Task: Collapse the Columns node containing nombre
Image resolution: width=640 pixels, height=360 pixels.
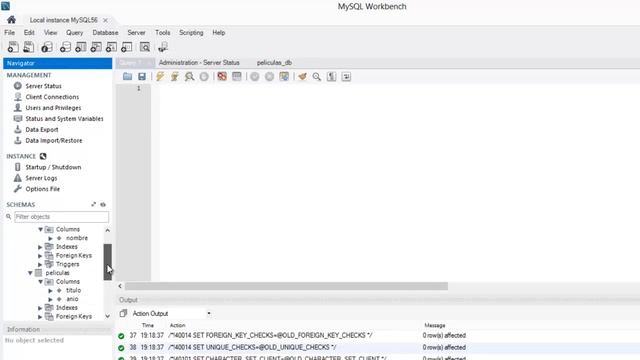Action: click(x=40, y=229)
